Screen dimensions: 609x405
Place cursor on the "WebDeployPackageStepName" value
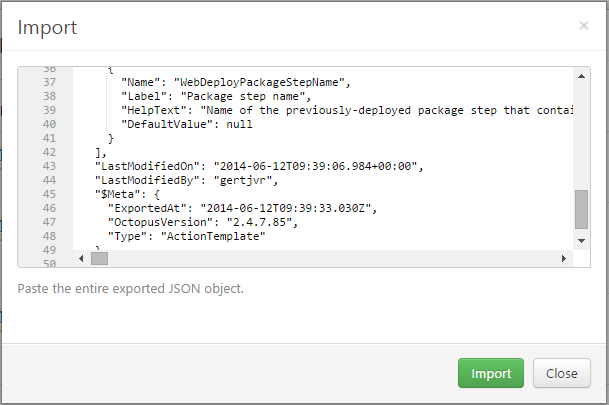click(x=264, y=82)
